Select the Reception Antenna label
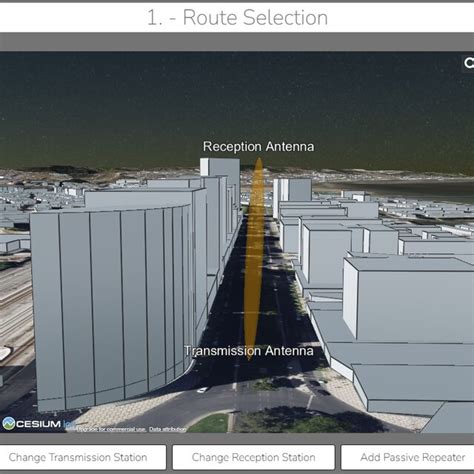This screenshot has width=474, height=474. pos(258,147)
